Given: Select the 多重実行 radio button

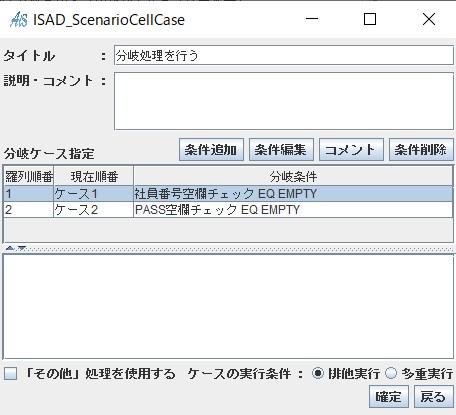Looking at the screenshot, I should click(391, 373).
